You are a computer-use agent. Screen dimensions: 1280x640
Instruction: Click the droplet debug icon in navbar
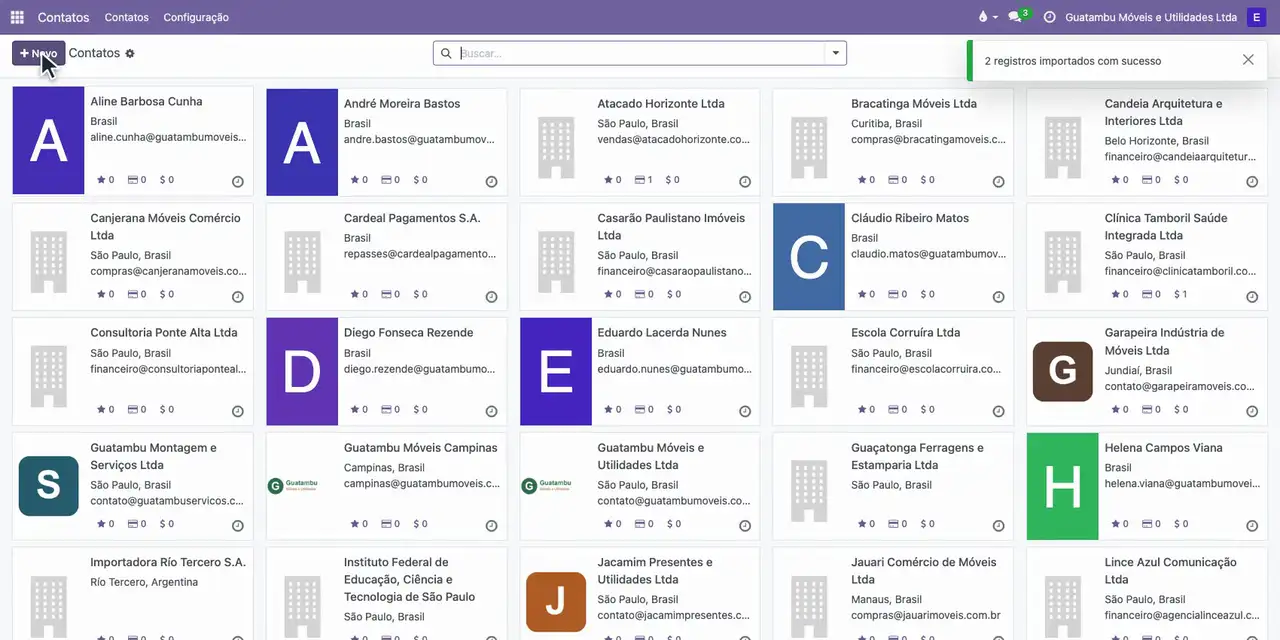(x=984, y=17)
